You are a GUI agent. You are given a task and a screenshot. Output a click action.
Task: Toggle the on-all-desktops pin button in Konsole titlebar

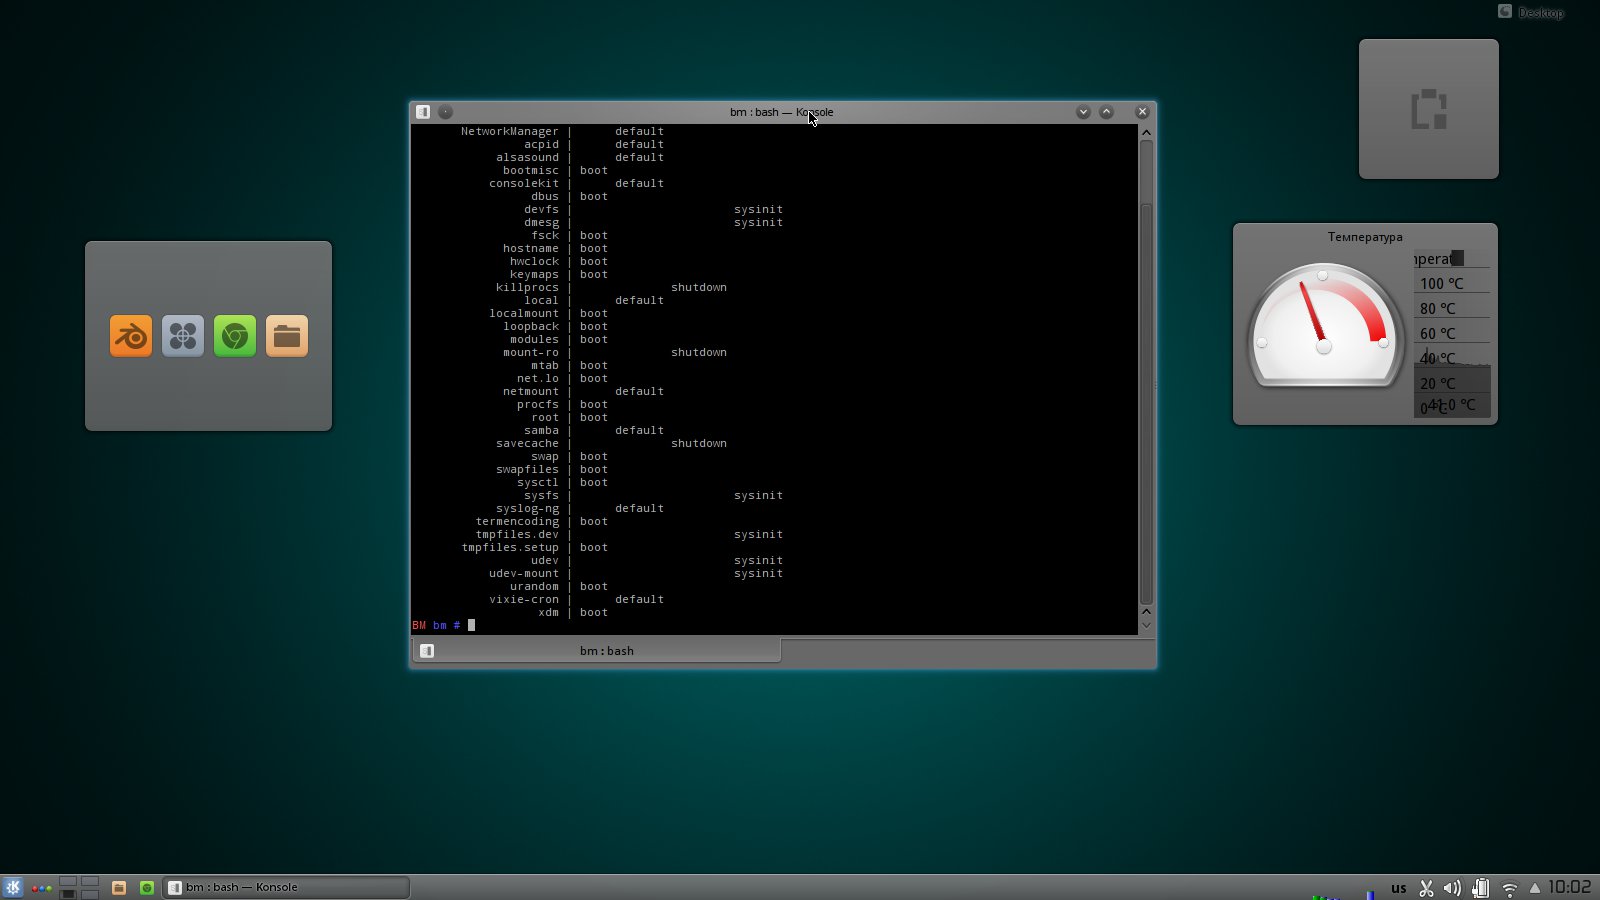(x=446, y=112)
